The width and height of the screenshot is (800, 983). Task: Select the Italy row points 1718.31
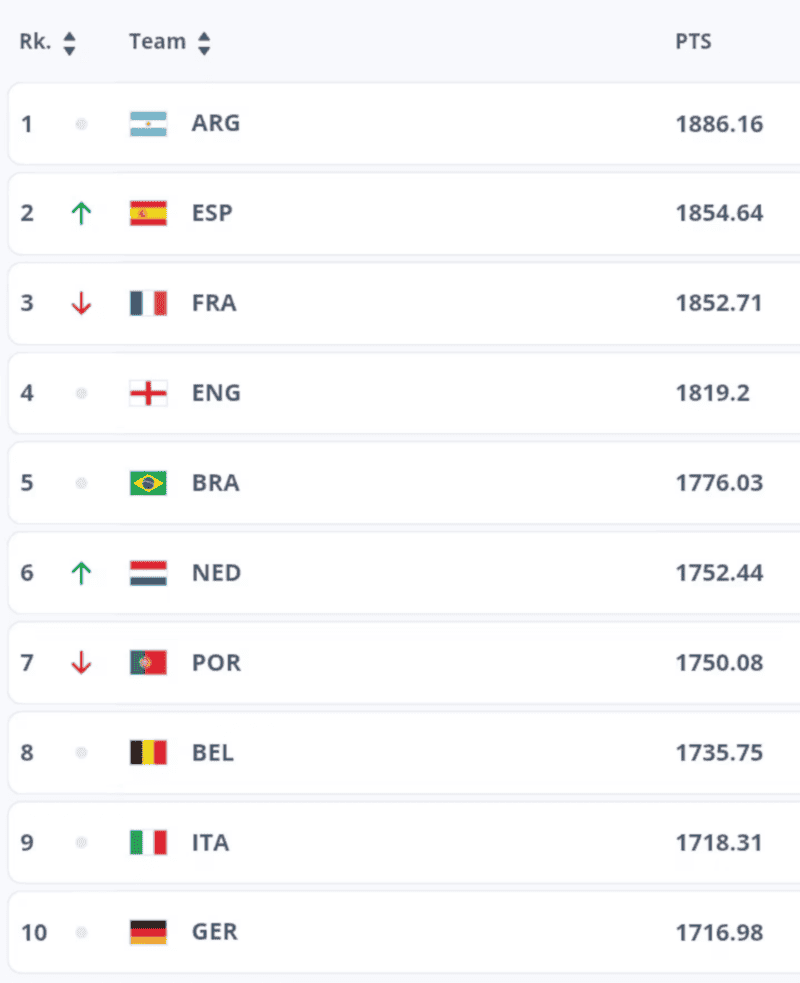click(719, 842)
